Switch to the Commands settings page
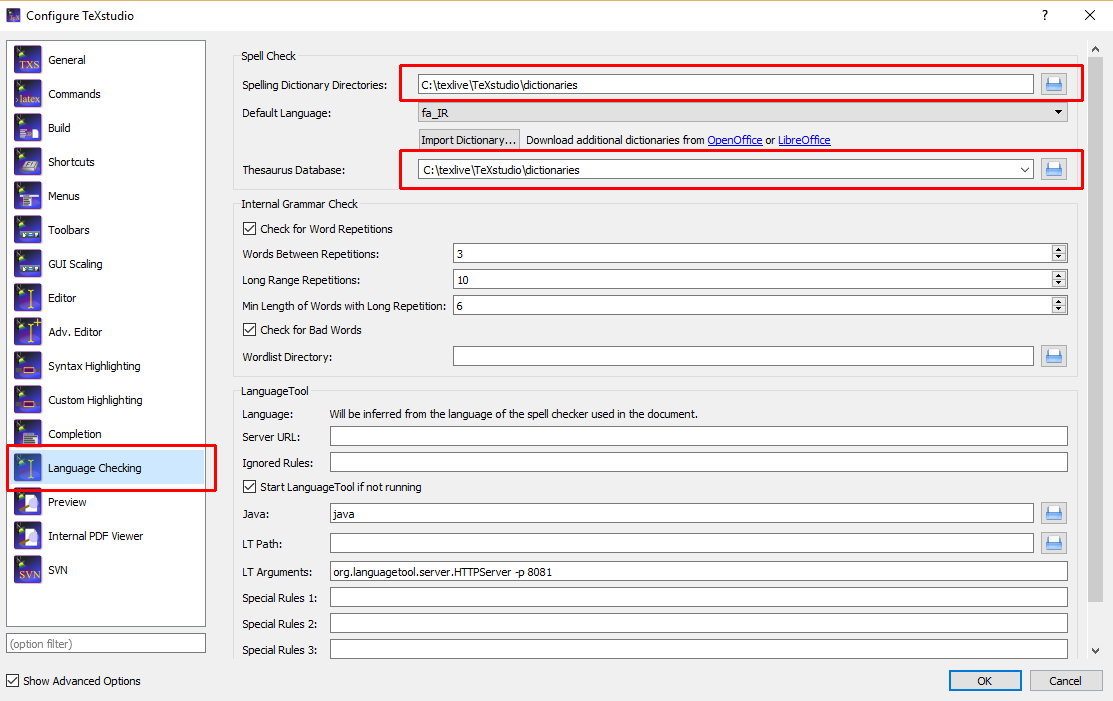This screenshot has width=1113, height=701. [75, 94]
